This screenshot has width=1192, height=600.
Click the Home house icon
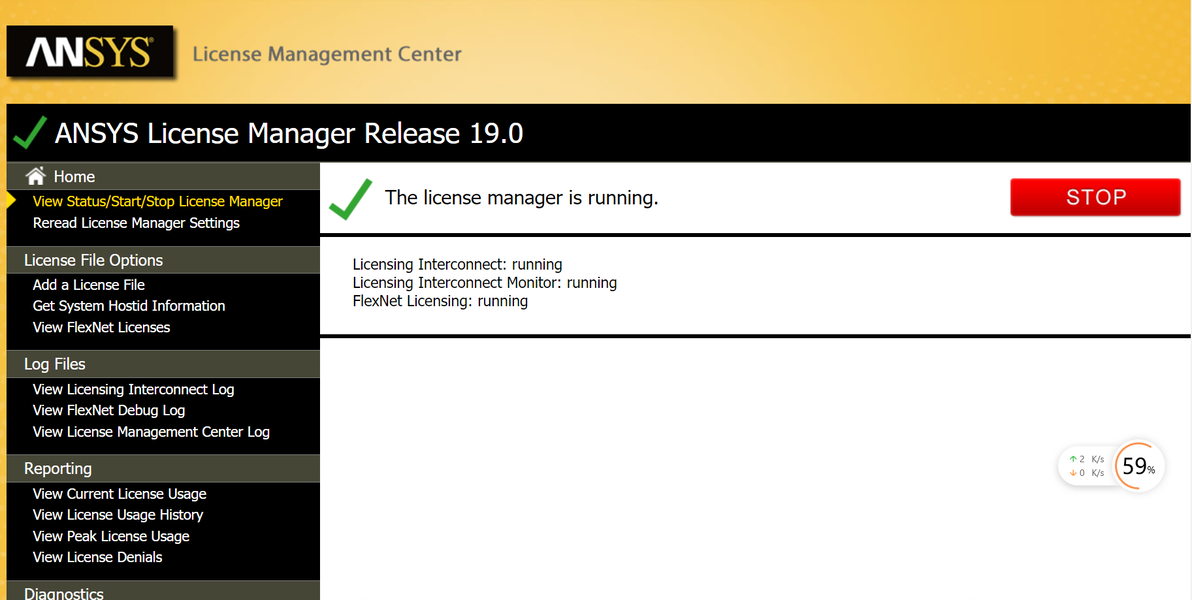(x=36, y=176)
